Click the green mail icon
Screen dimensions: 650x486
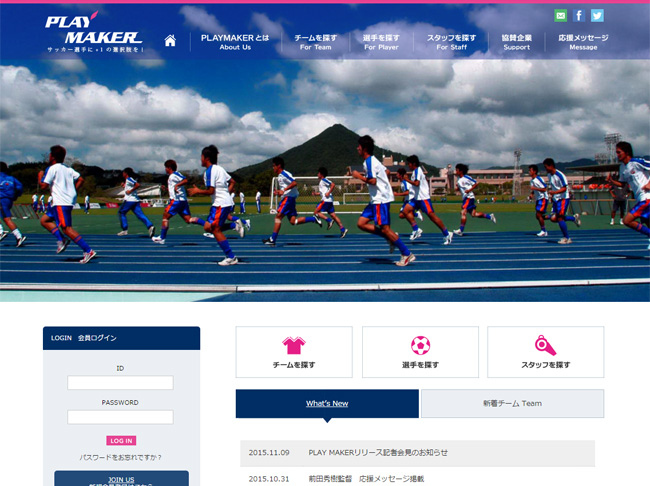click(x=560, y=16)
